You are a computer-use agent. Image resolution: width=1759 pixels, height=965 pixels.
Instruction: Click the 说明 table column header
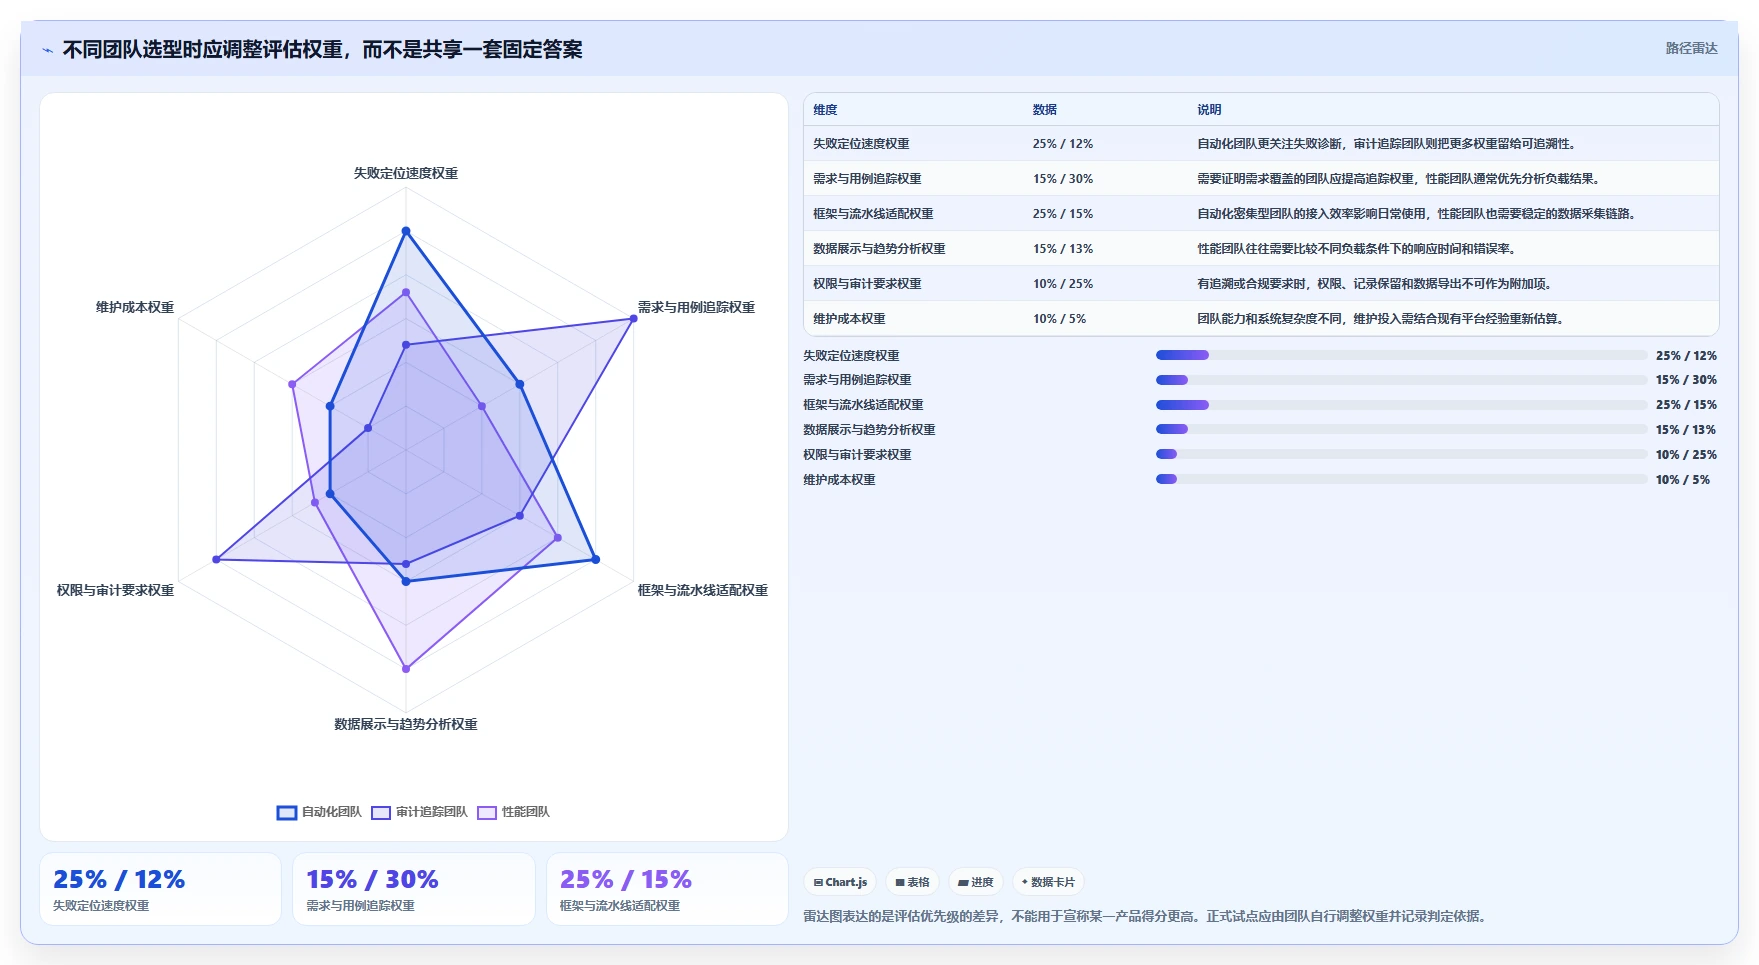(x=1209, y=110)
